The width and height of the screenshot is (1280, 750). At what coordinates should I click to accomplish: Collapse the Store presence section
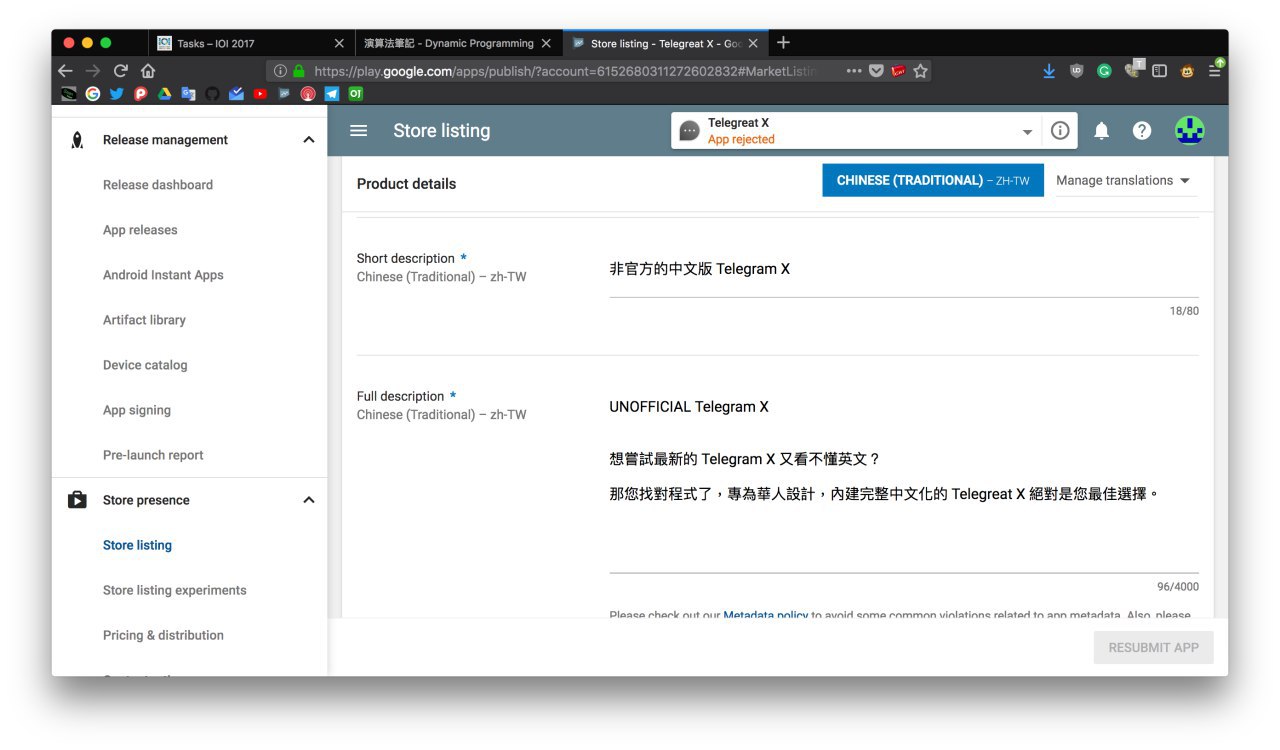click(x=309, y=500)
